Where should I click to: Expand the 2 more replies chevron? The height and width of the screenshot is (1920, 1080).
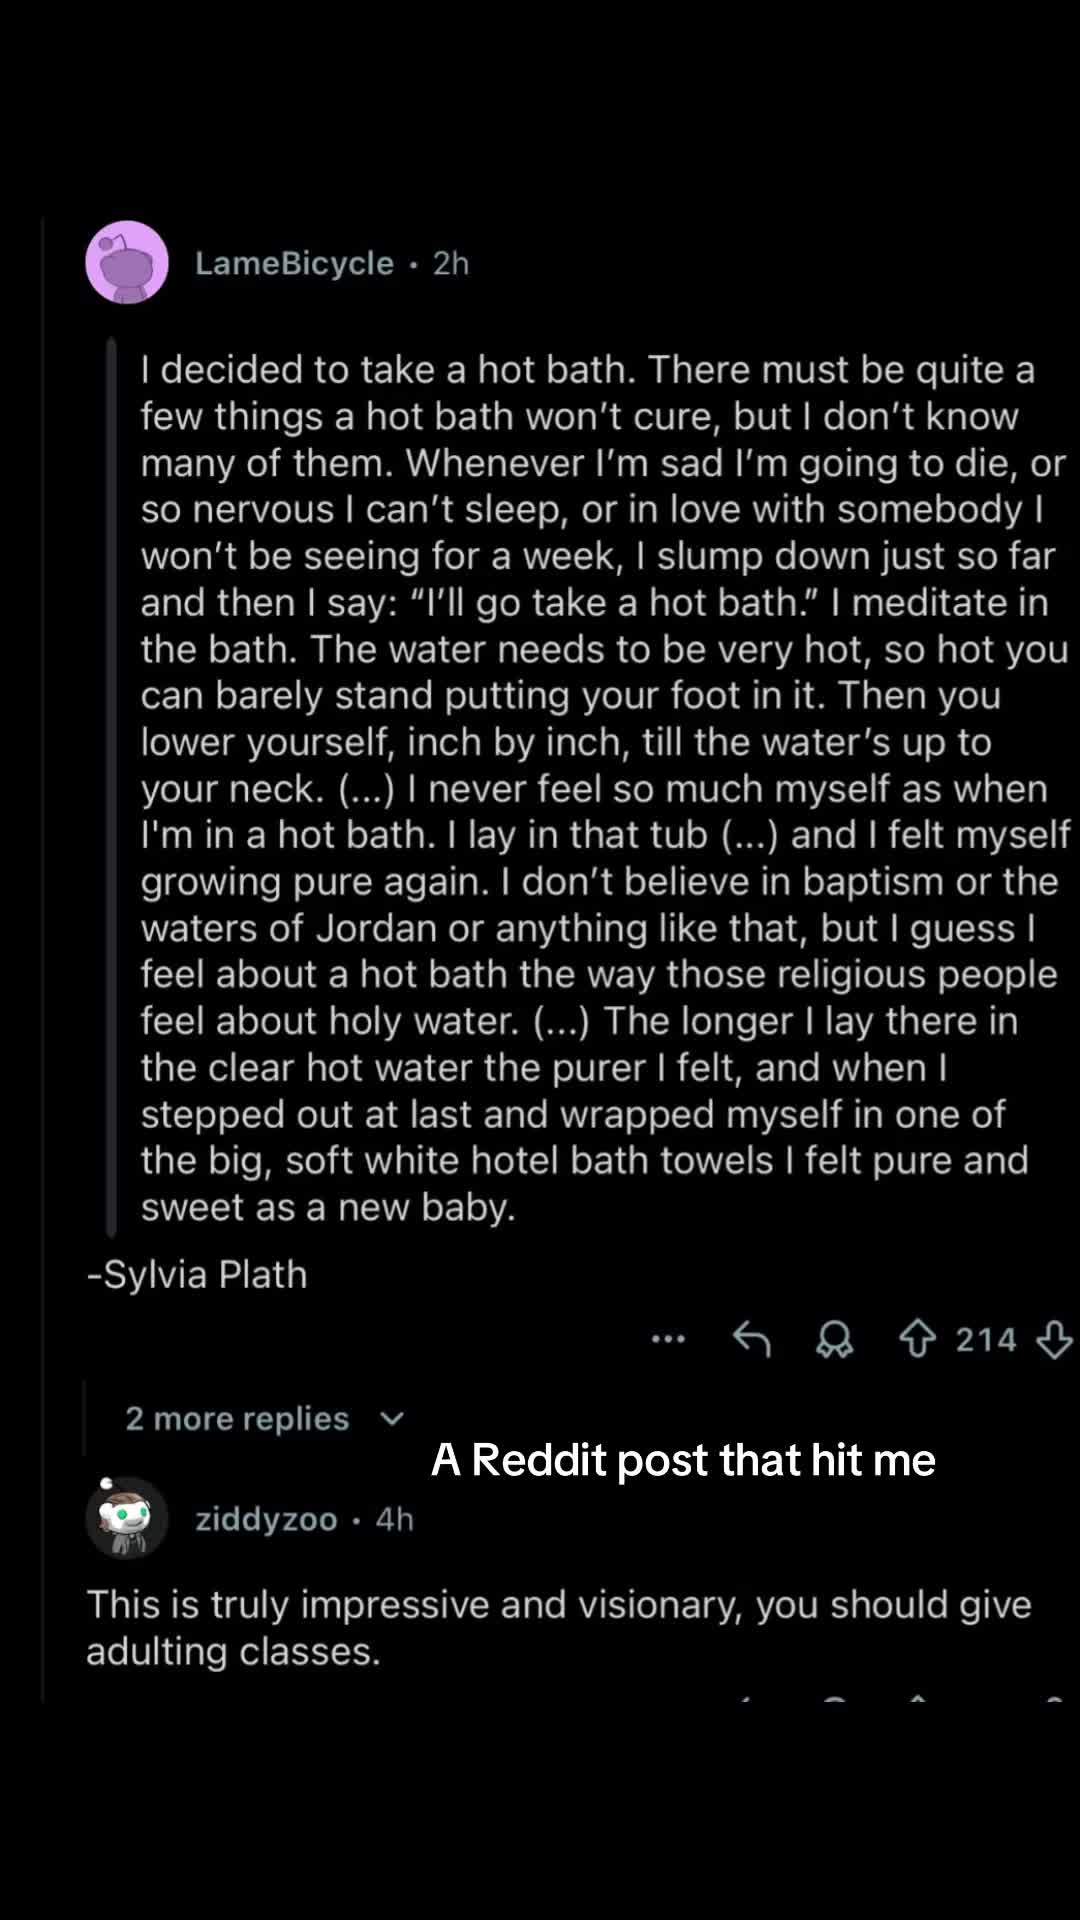[x=392, y=1419]
